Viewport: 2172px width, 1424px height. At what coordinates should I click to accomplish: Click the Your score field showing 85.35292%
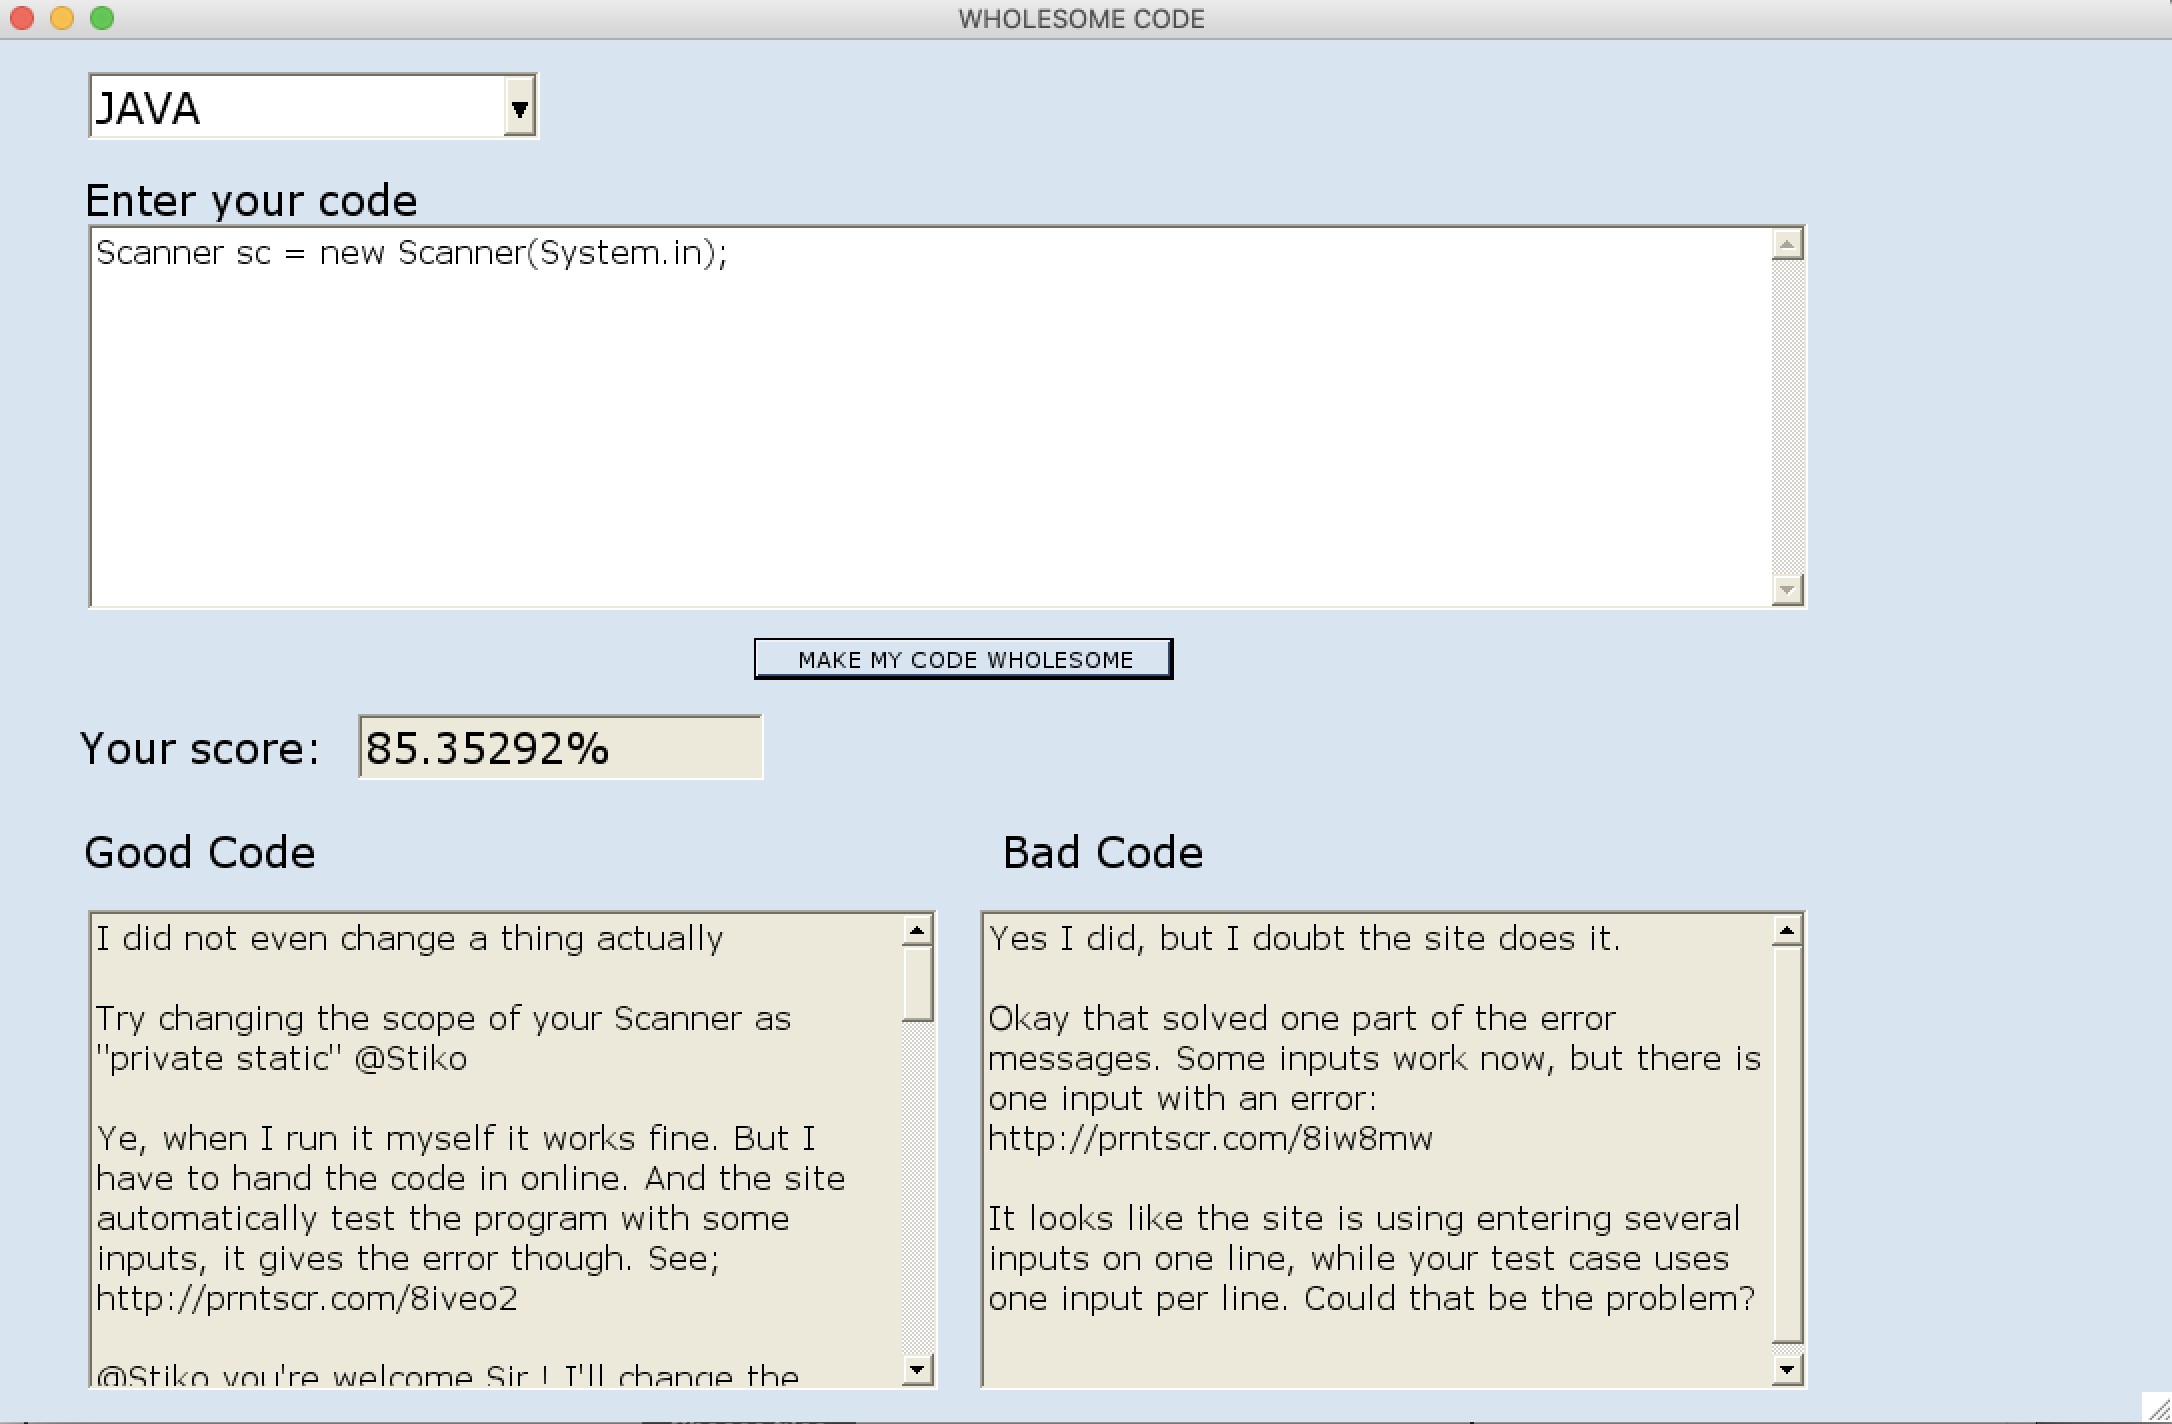(560, 748)
